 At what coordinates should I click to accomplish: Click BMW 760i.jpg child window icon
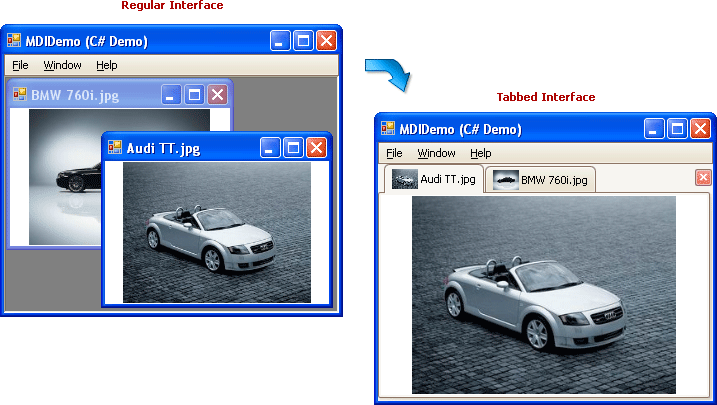tap(20, 94)
